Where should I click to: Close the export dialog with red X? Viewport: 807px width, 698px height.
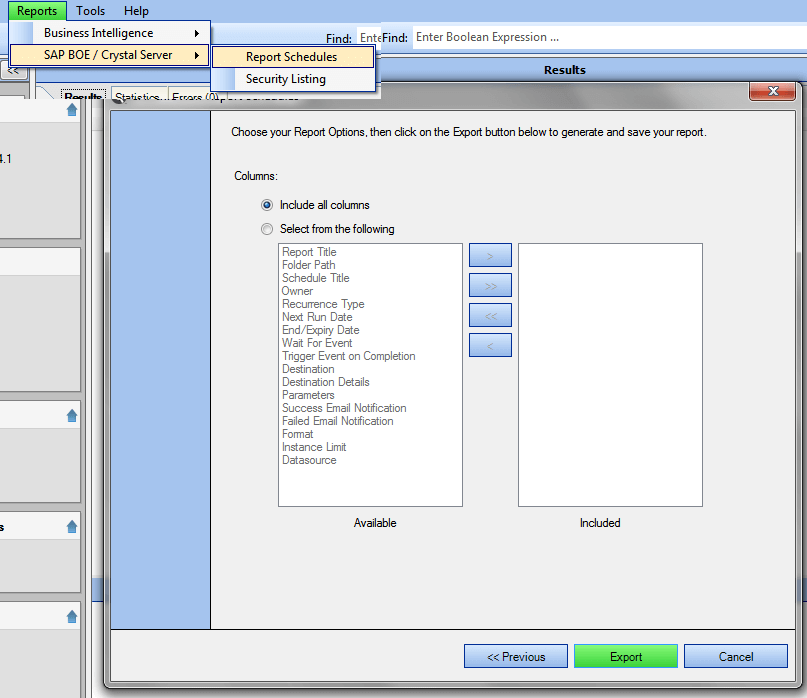pos(773,92)
